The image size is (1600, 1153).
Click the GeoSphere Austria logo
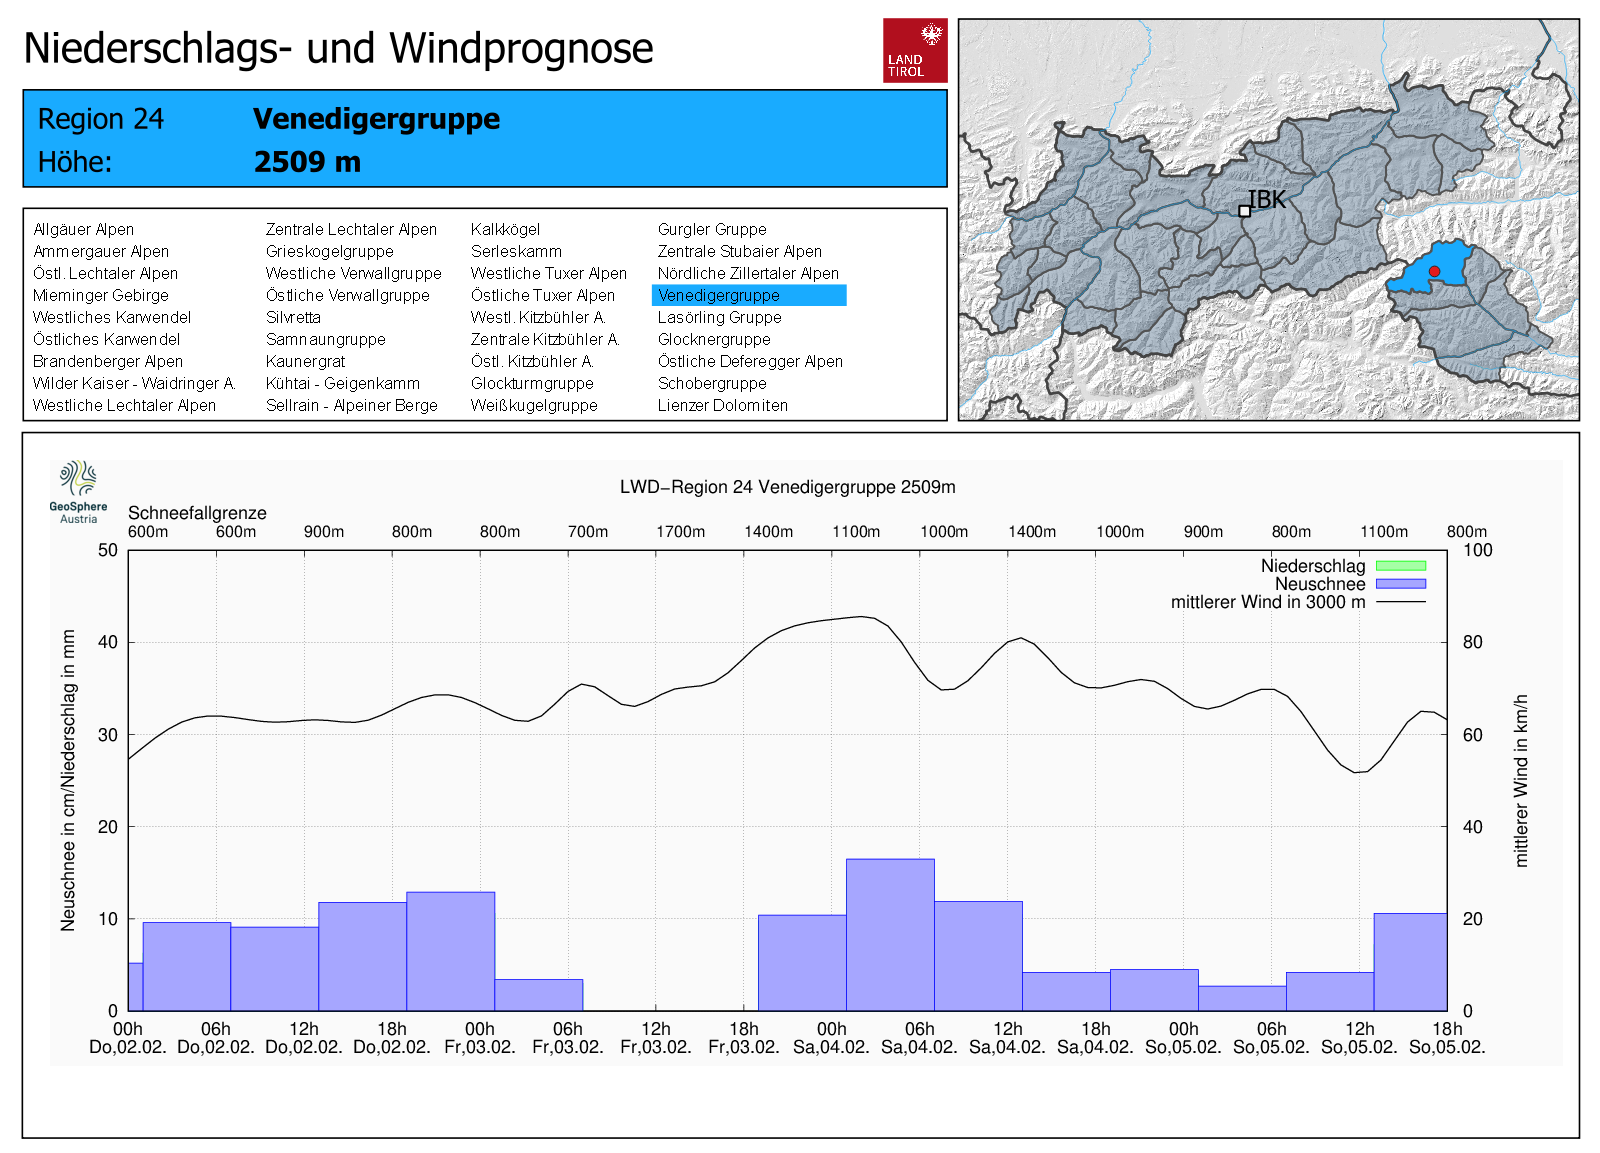78,491
